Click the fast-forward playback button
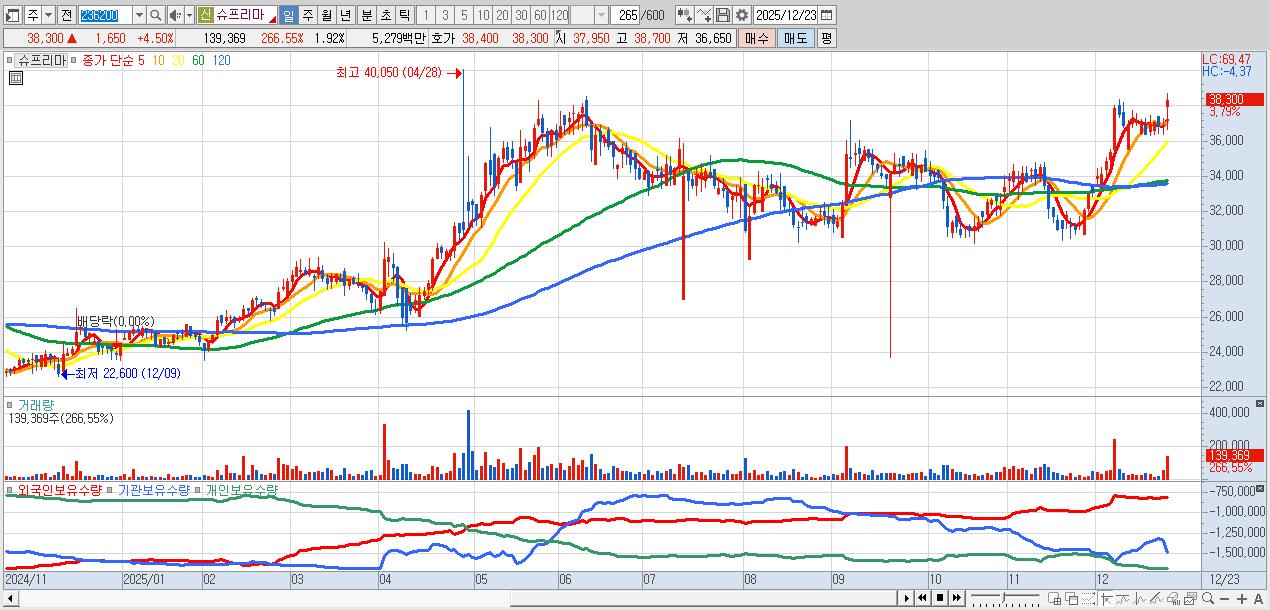Image resolution: width=1270 pixels, height=610 pixels. click(x=957, y=598)
